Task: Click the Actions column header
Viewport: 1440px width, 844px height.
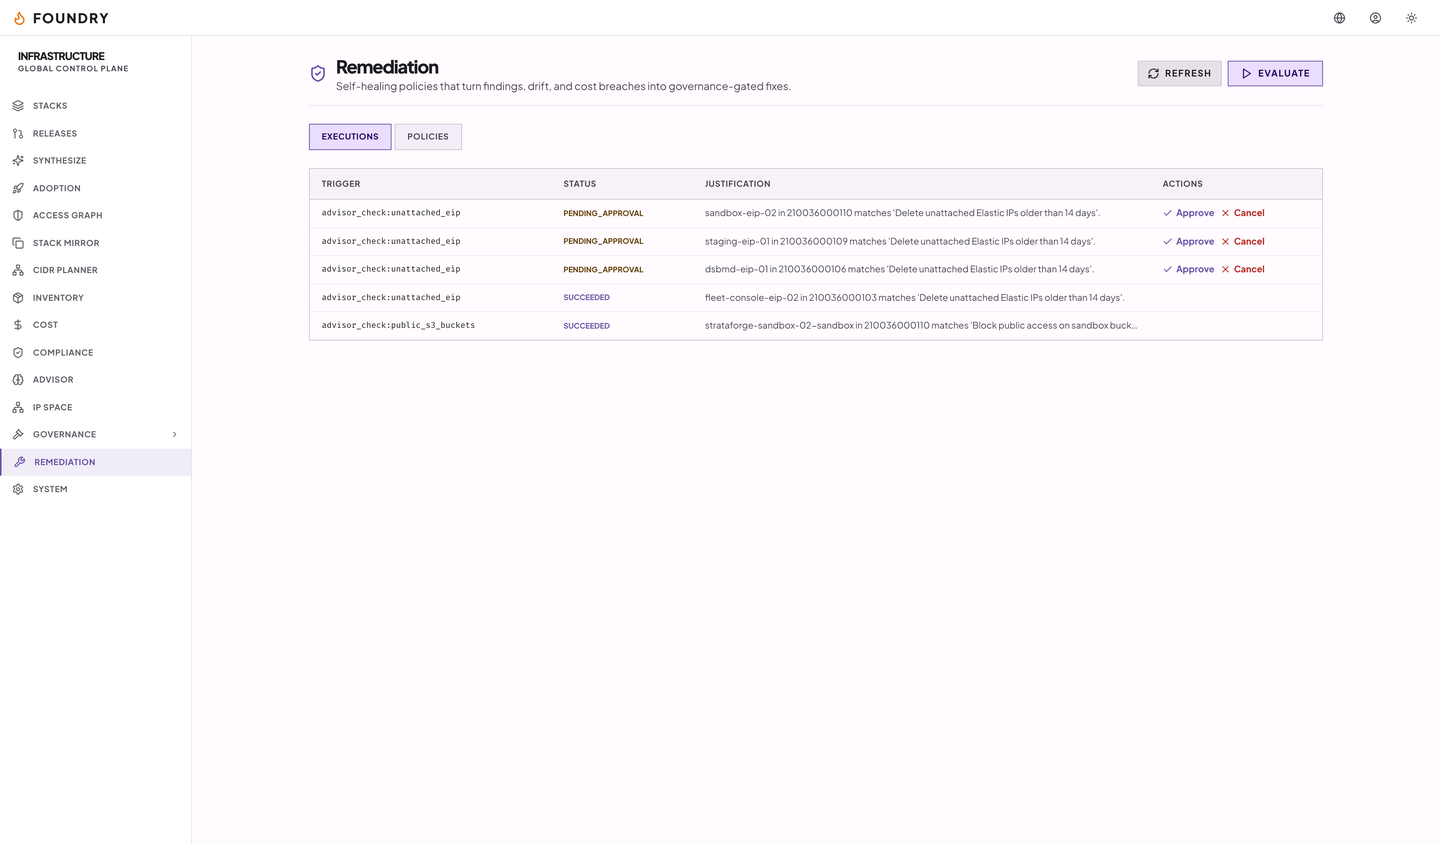Action: (1183, 184)
